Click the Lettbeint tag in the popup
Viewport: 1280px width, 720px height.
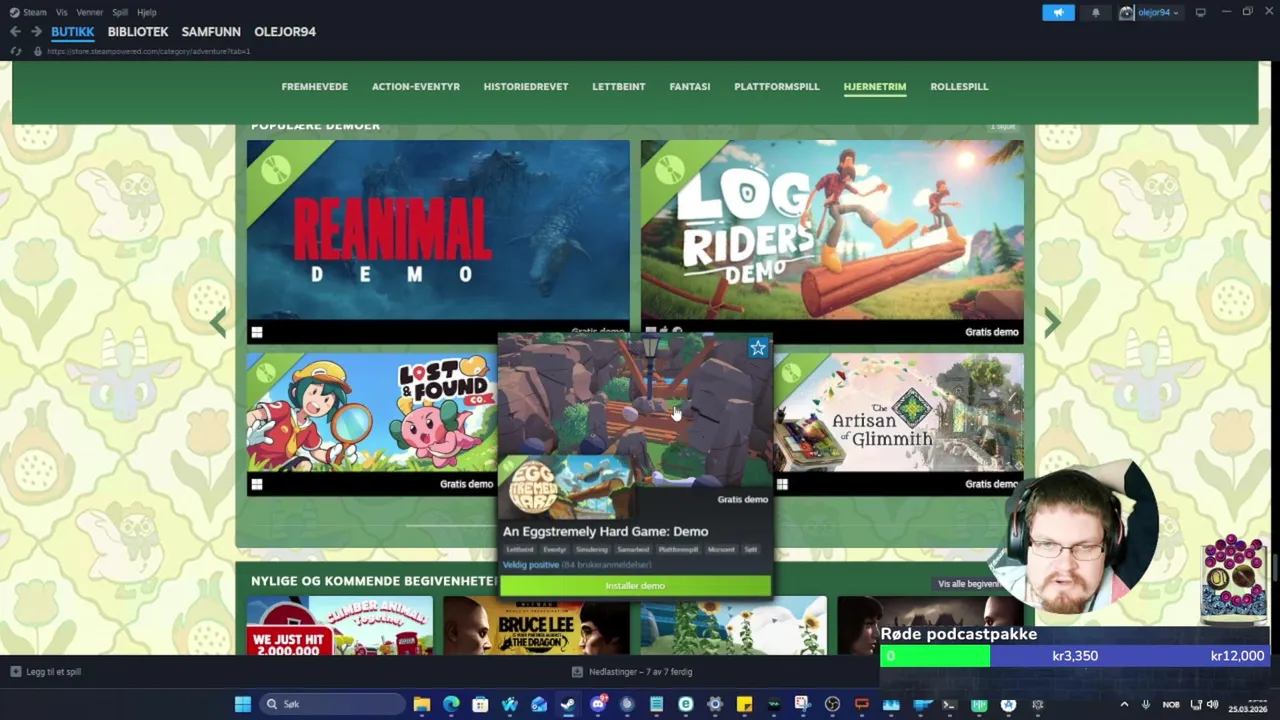tap(519, 549)
